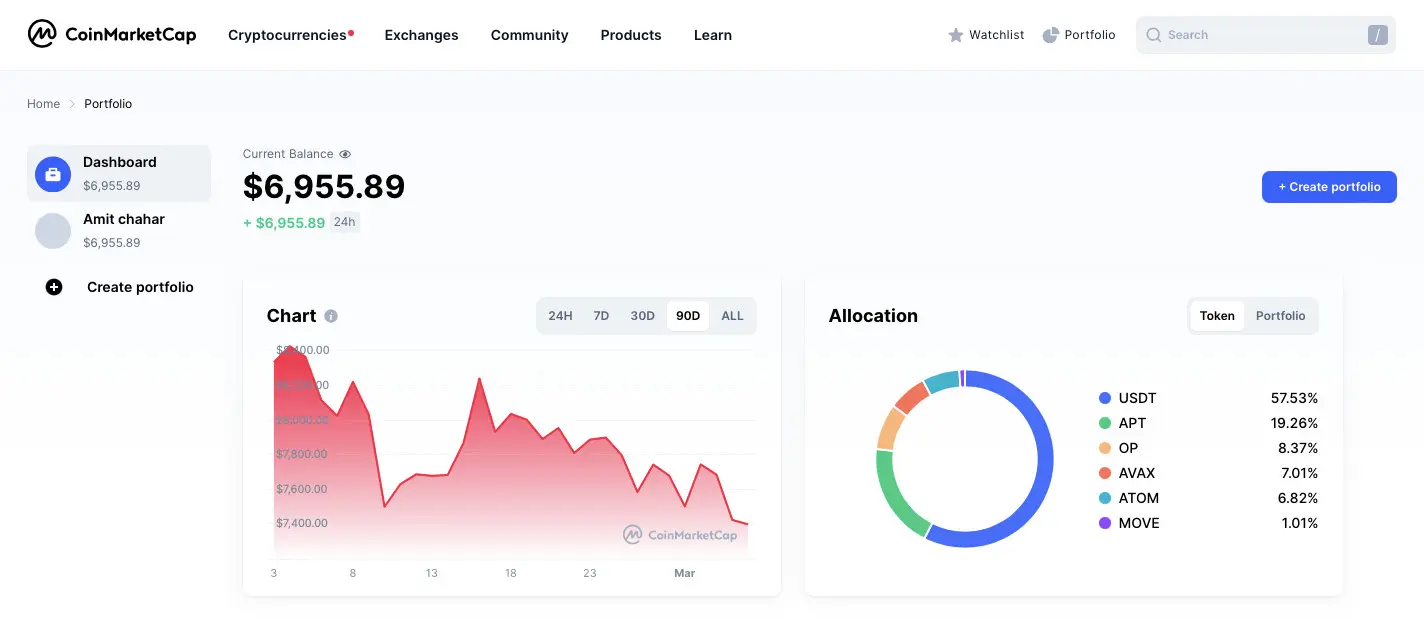Select the 7D chart range
Image resolution: width=1424 pixels, height=619 pixels.
point(601,315)
